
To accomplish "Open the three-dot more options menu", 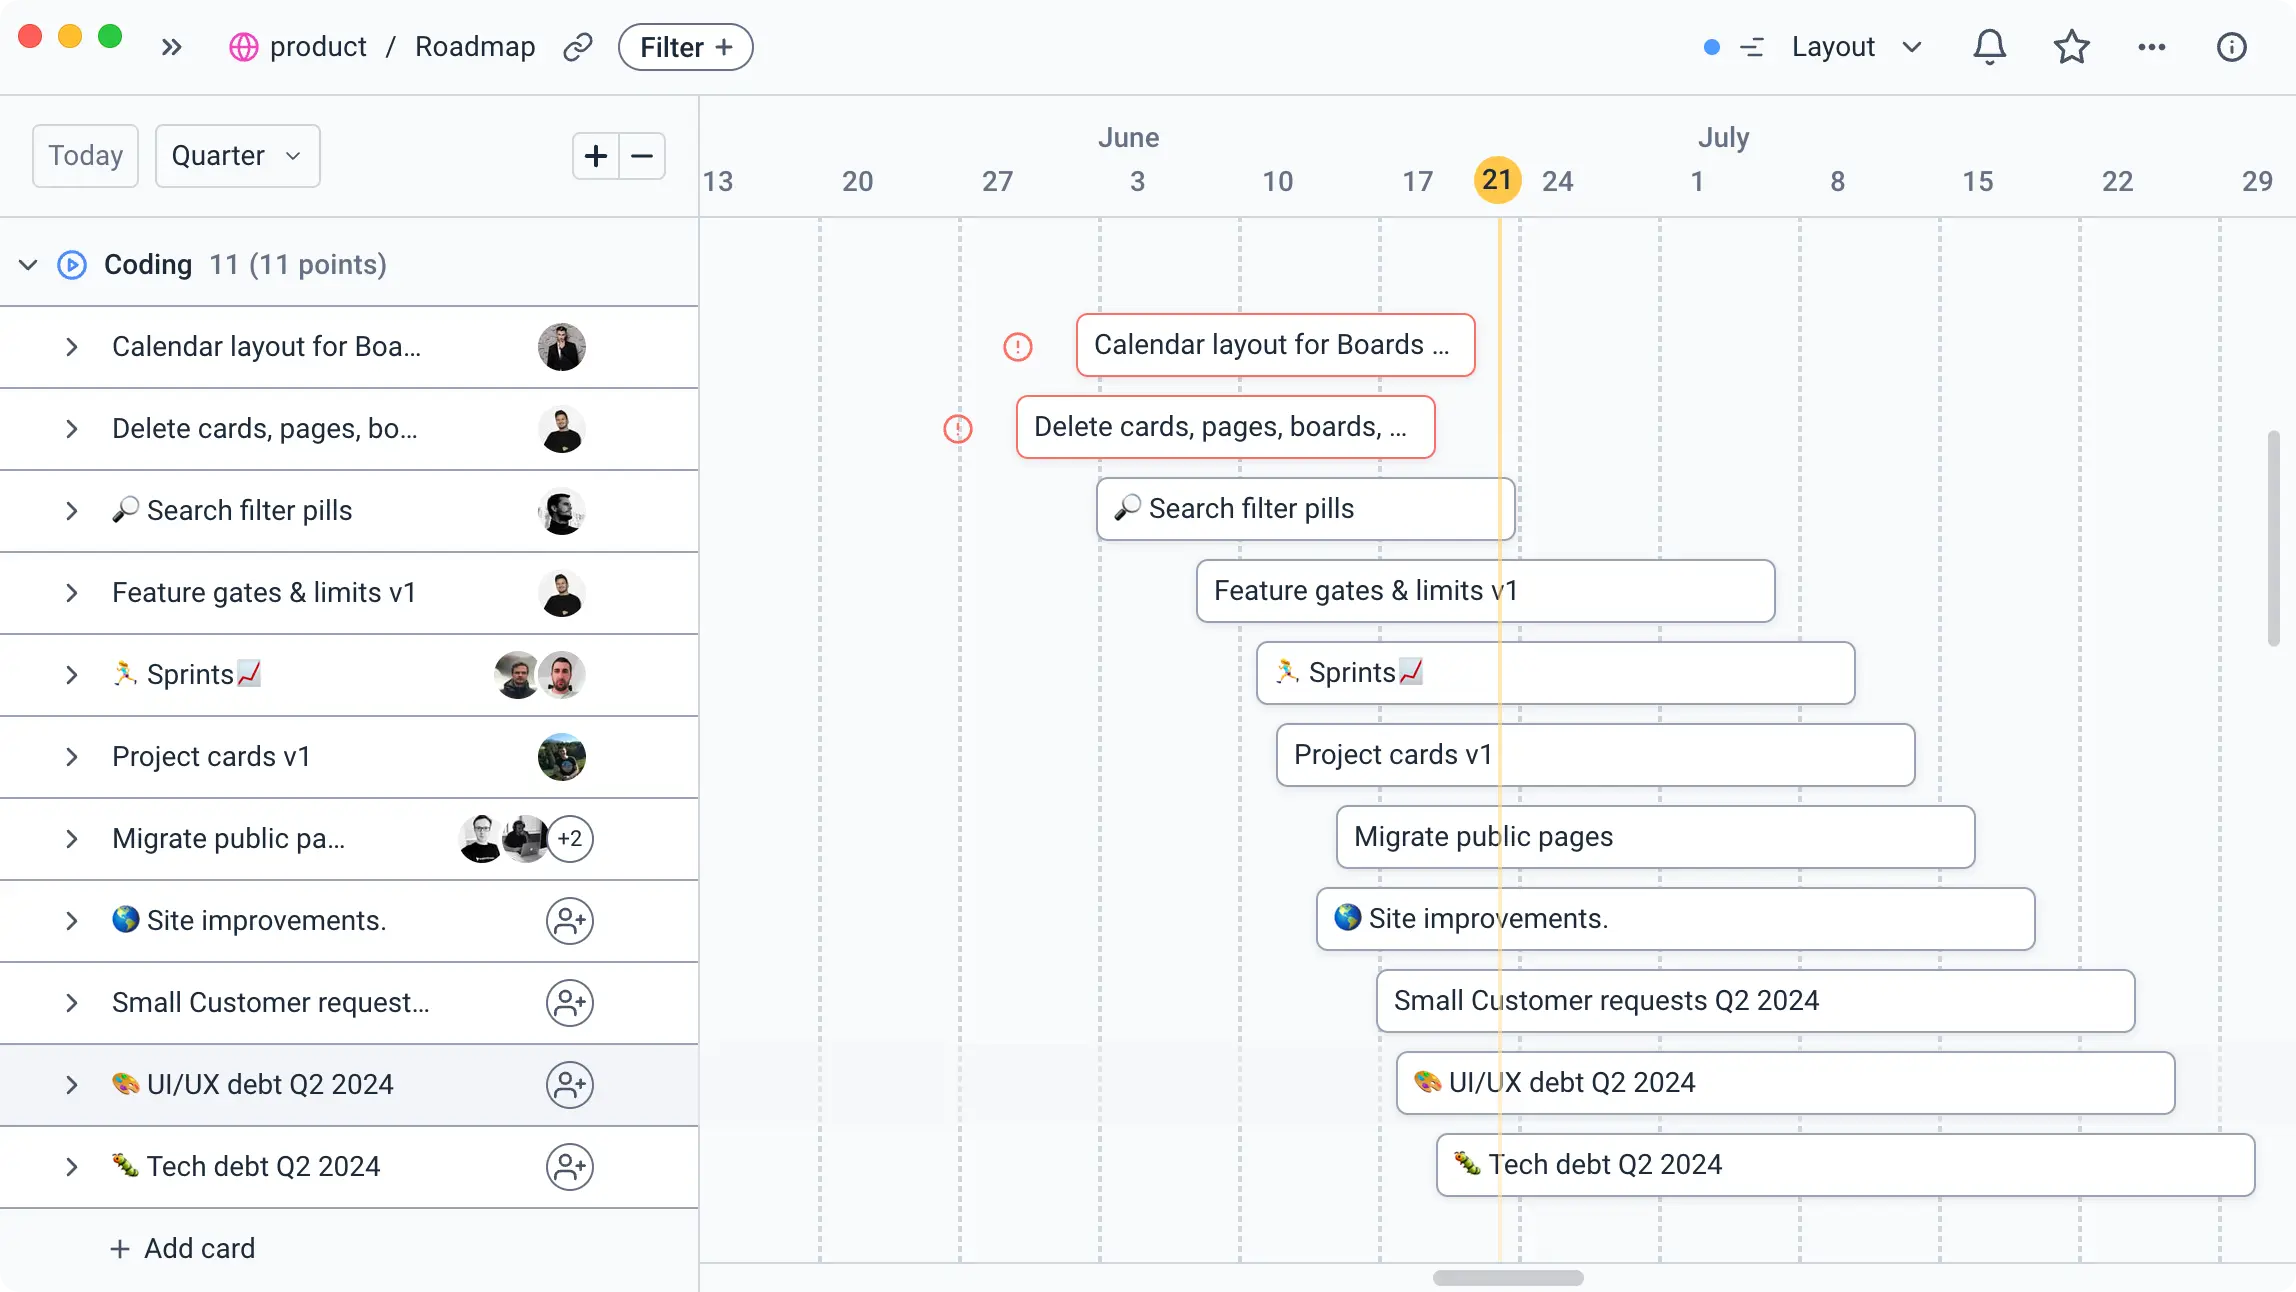I will coord(2151,47).
